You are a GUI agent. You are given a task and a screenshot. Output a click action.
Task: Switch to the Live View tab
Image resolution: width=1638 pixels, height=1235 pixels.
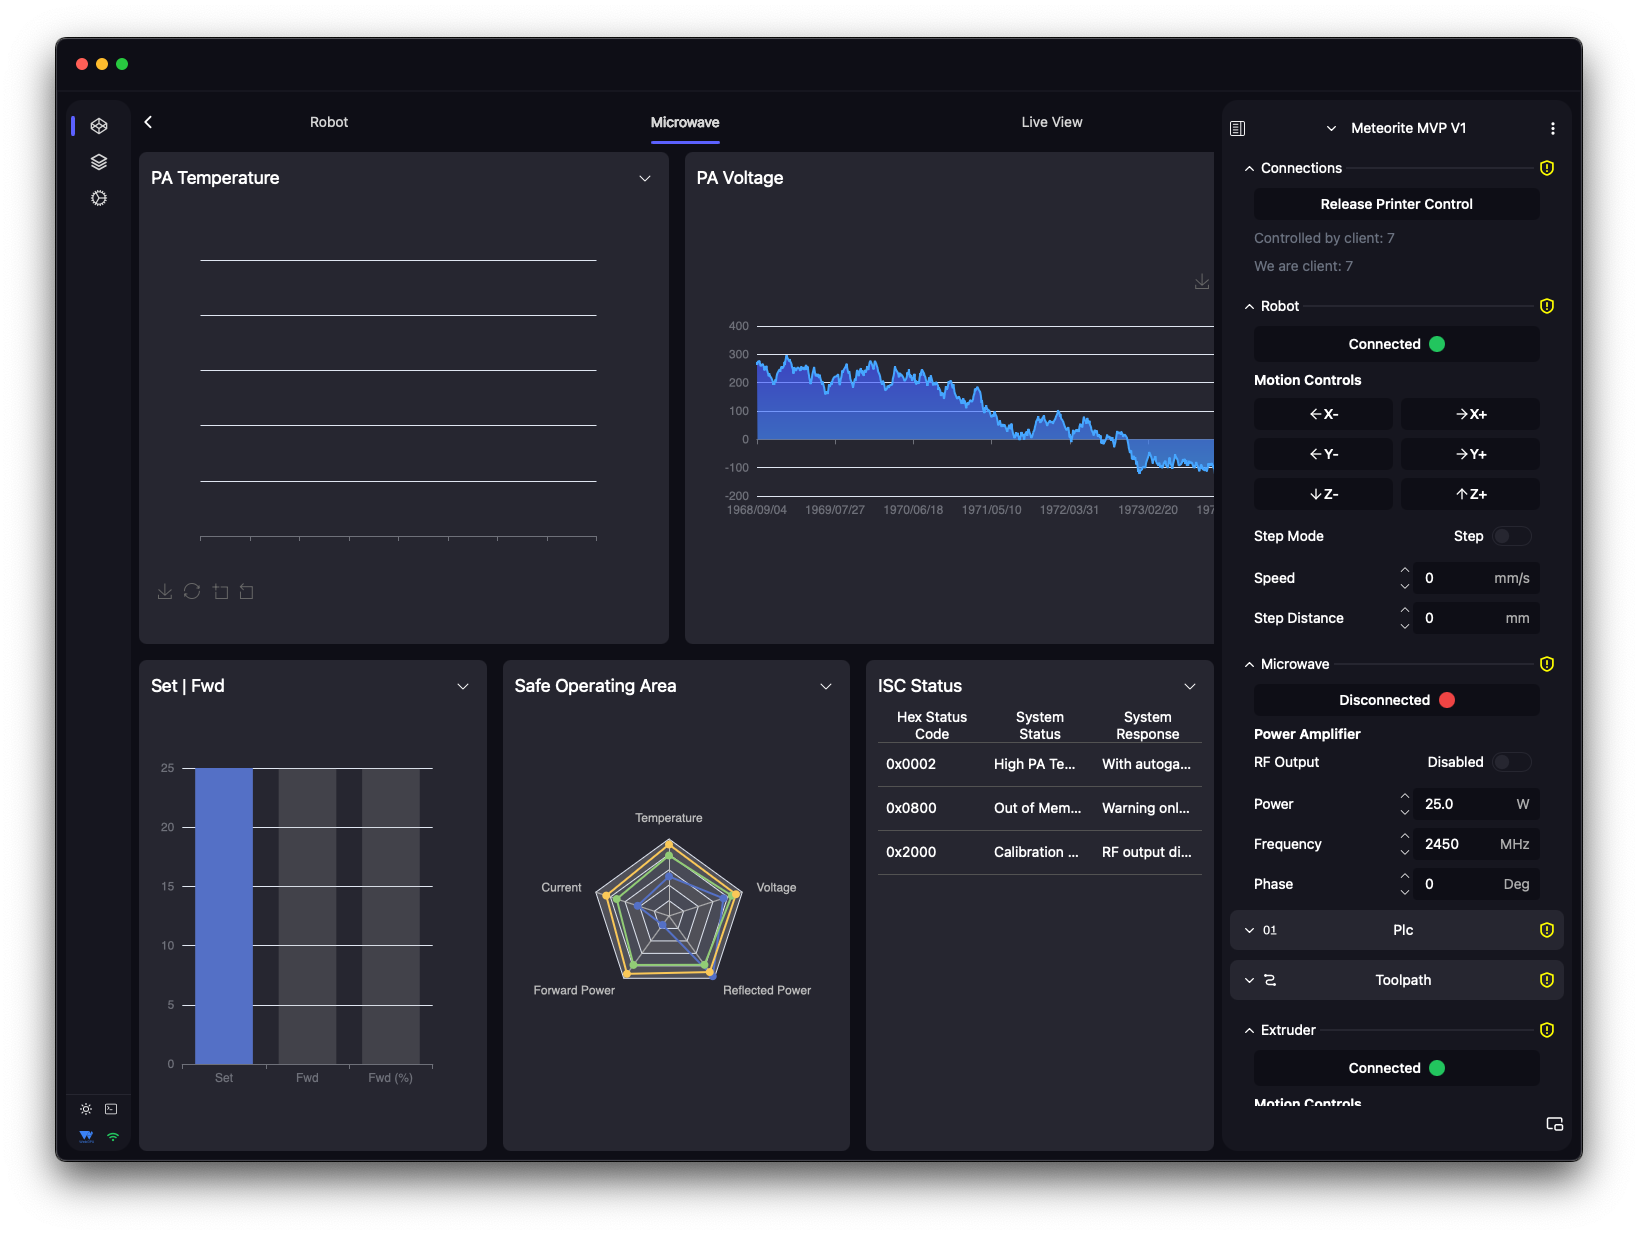click(1052, 122)
